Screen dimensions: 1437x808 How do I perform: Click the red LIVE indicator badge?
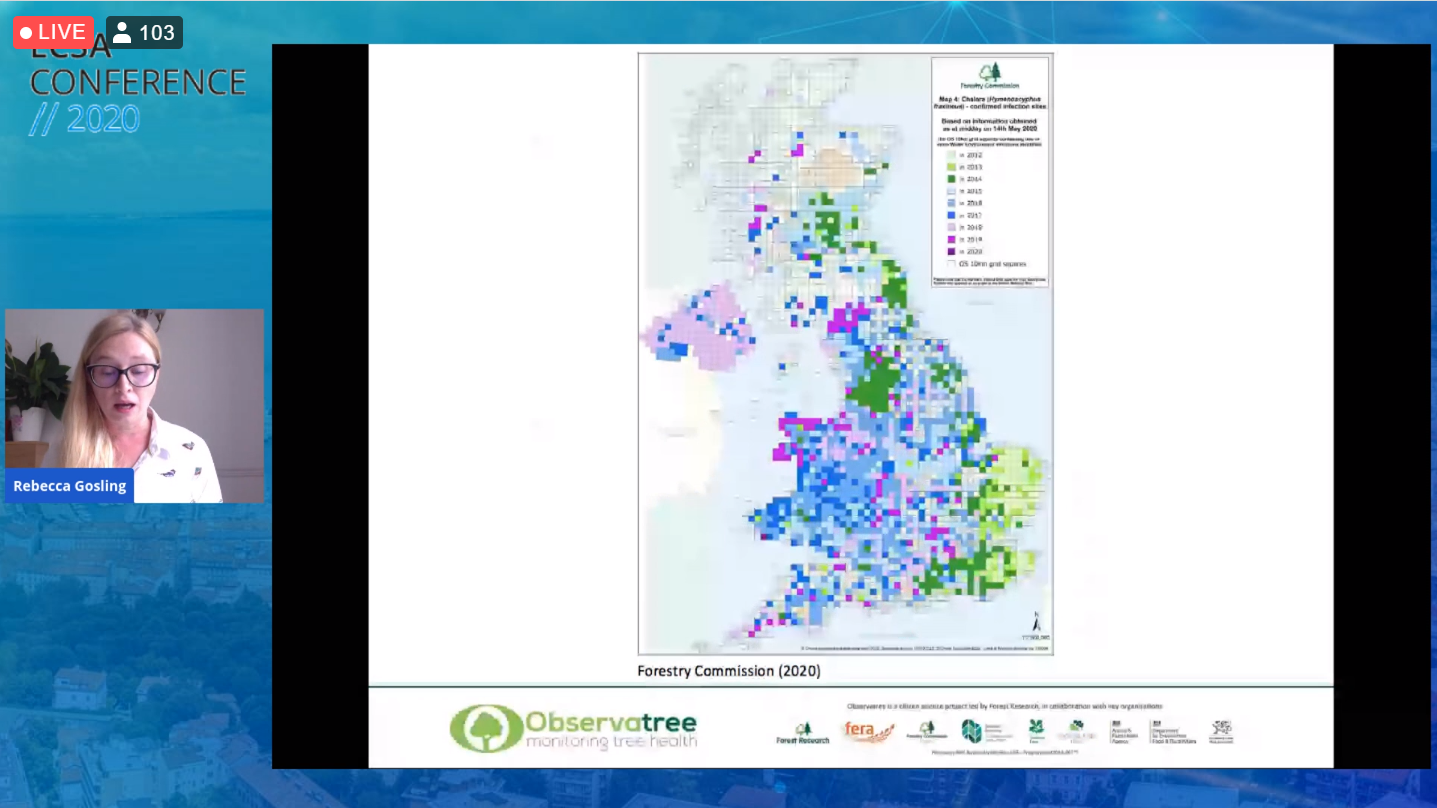[53, 32]
